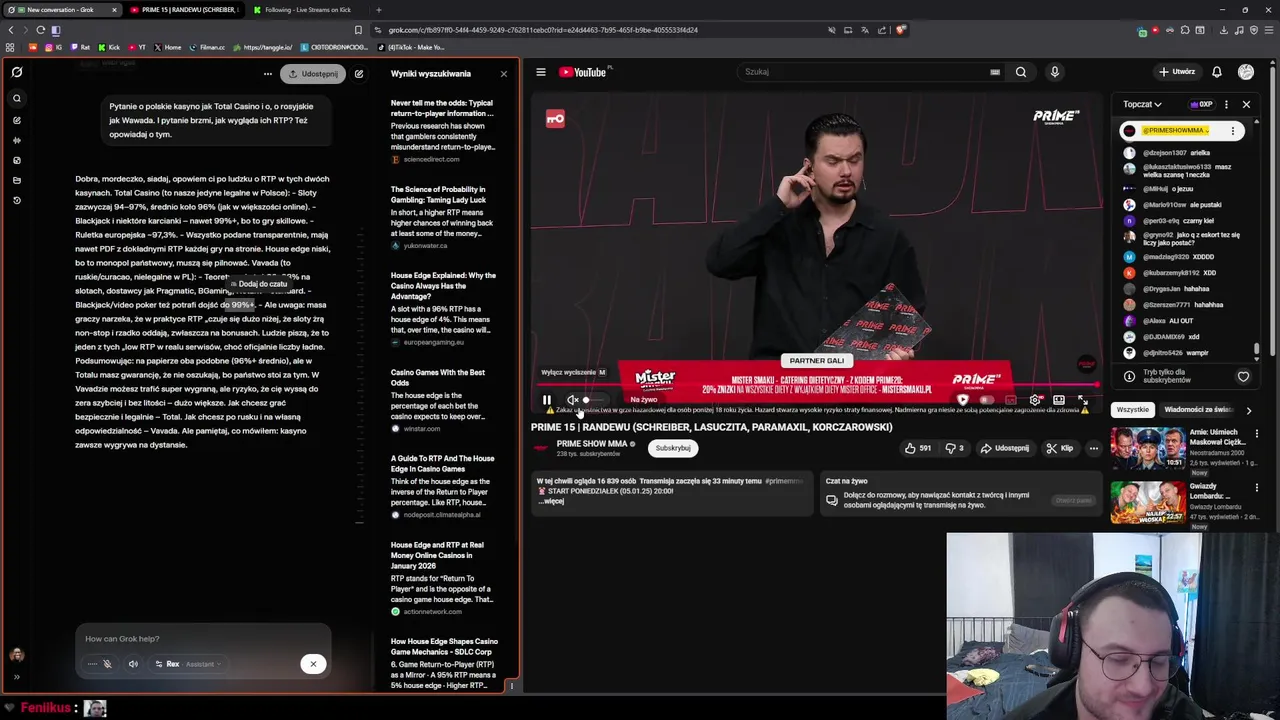
Task: Open live chat options three dots
Action: tap(1226, 104)
